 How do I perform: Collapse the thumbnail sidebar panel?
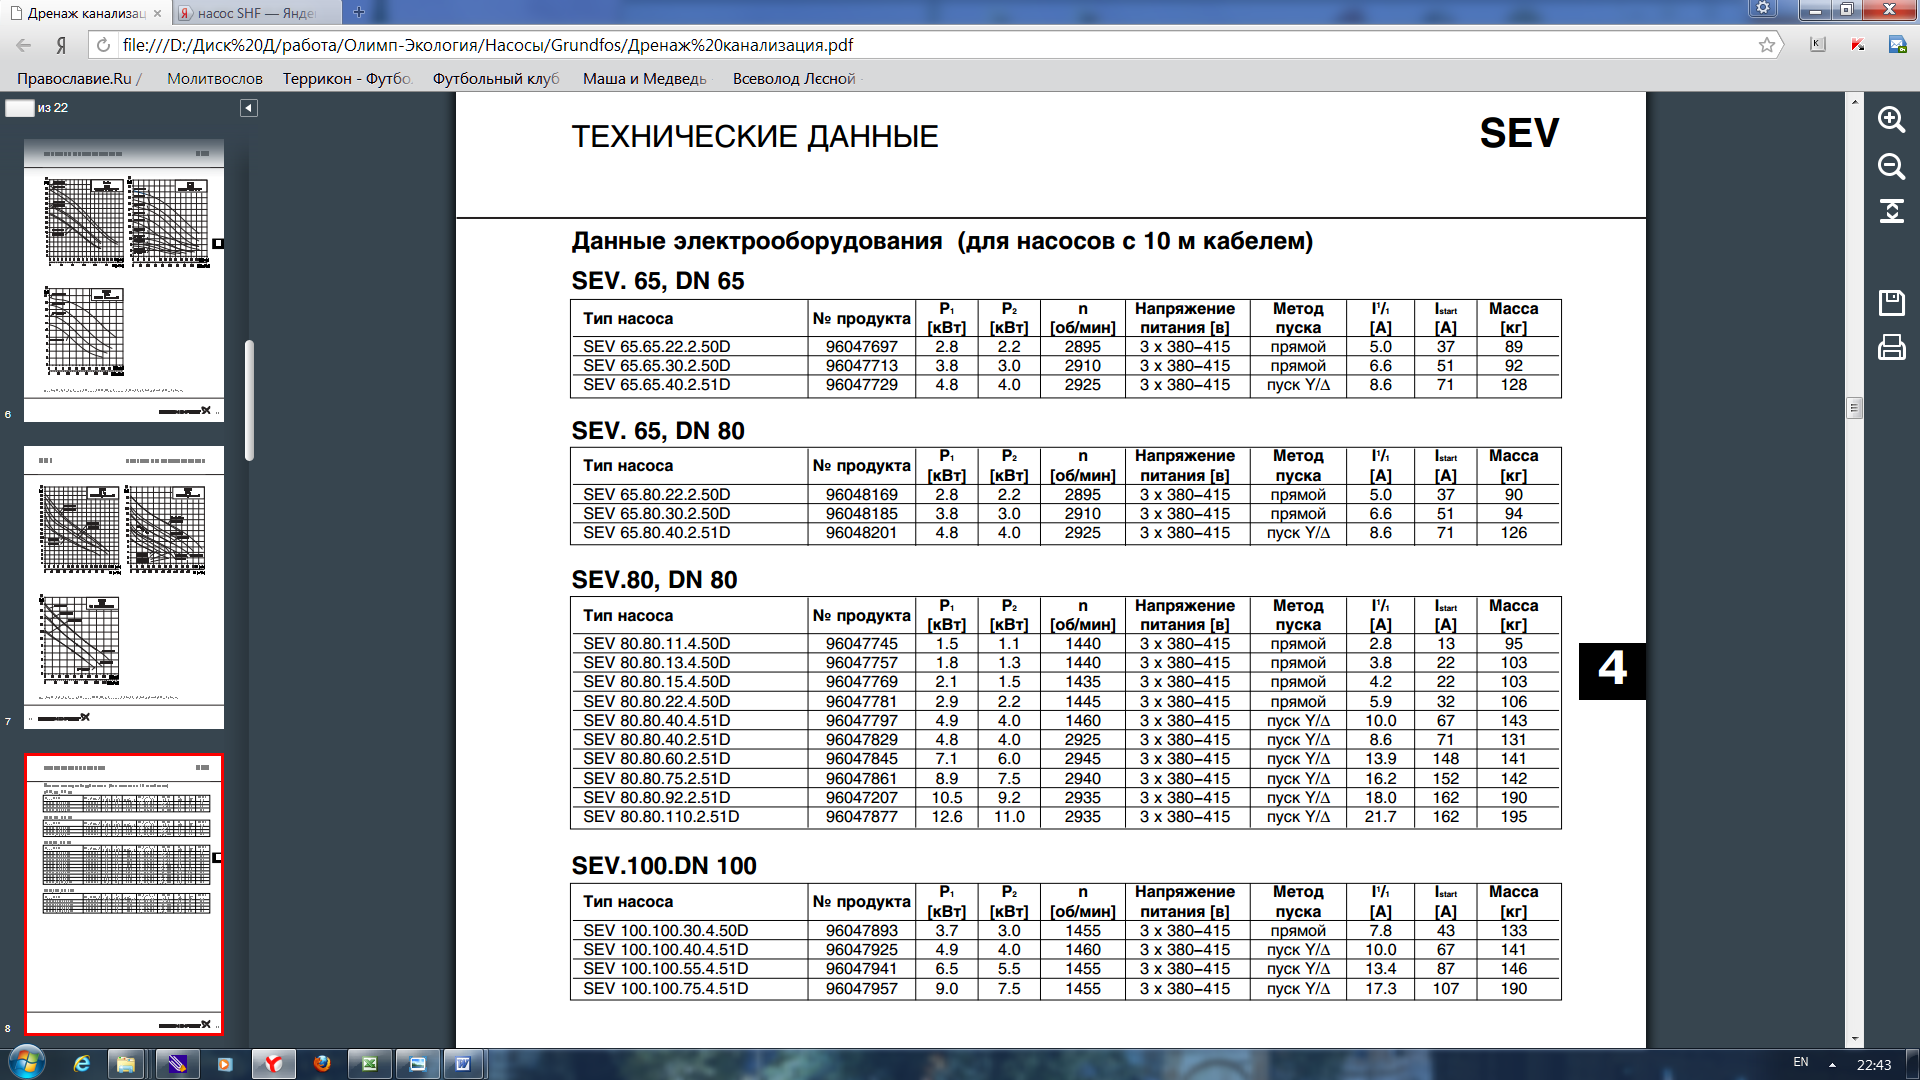249,108
